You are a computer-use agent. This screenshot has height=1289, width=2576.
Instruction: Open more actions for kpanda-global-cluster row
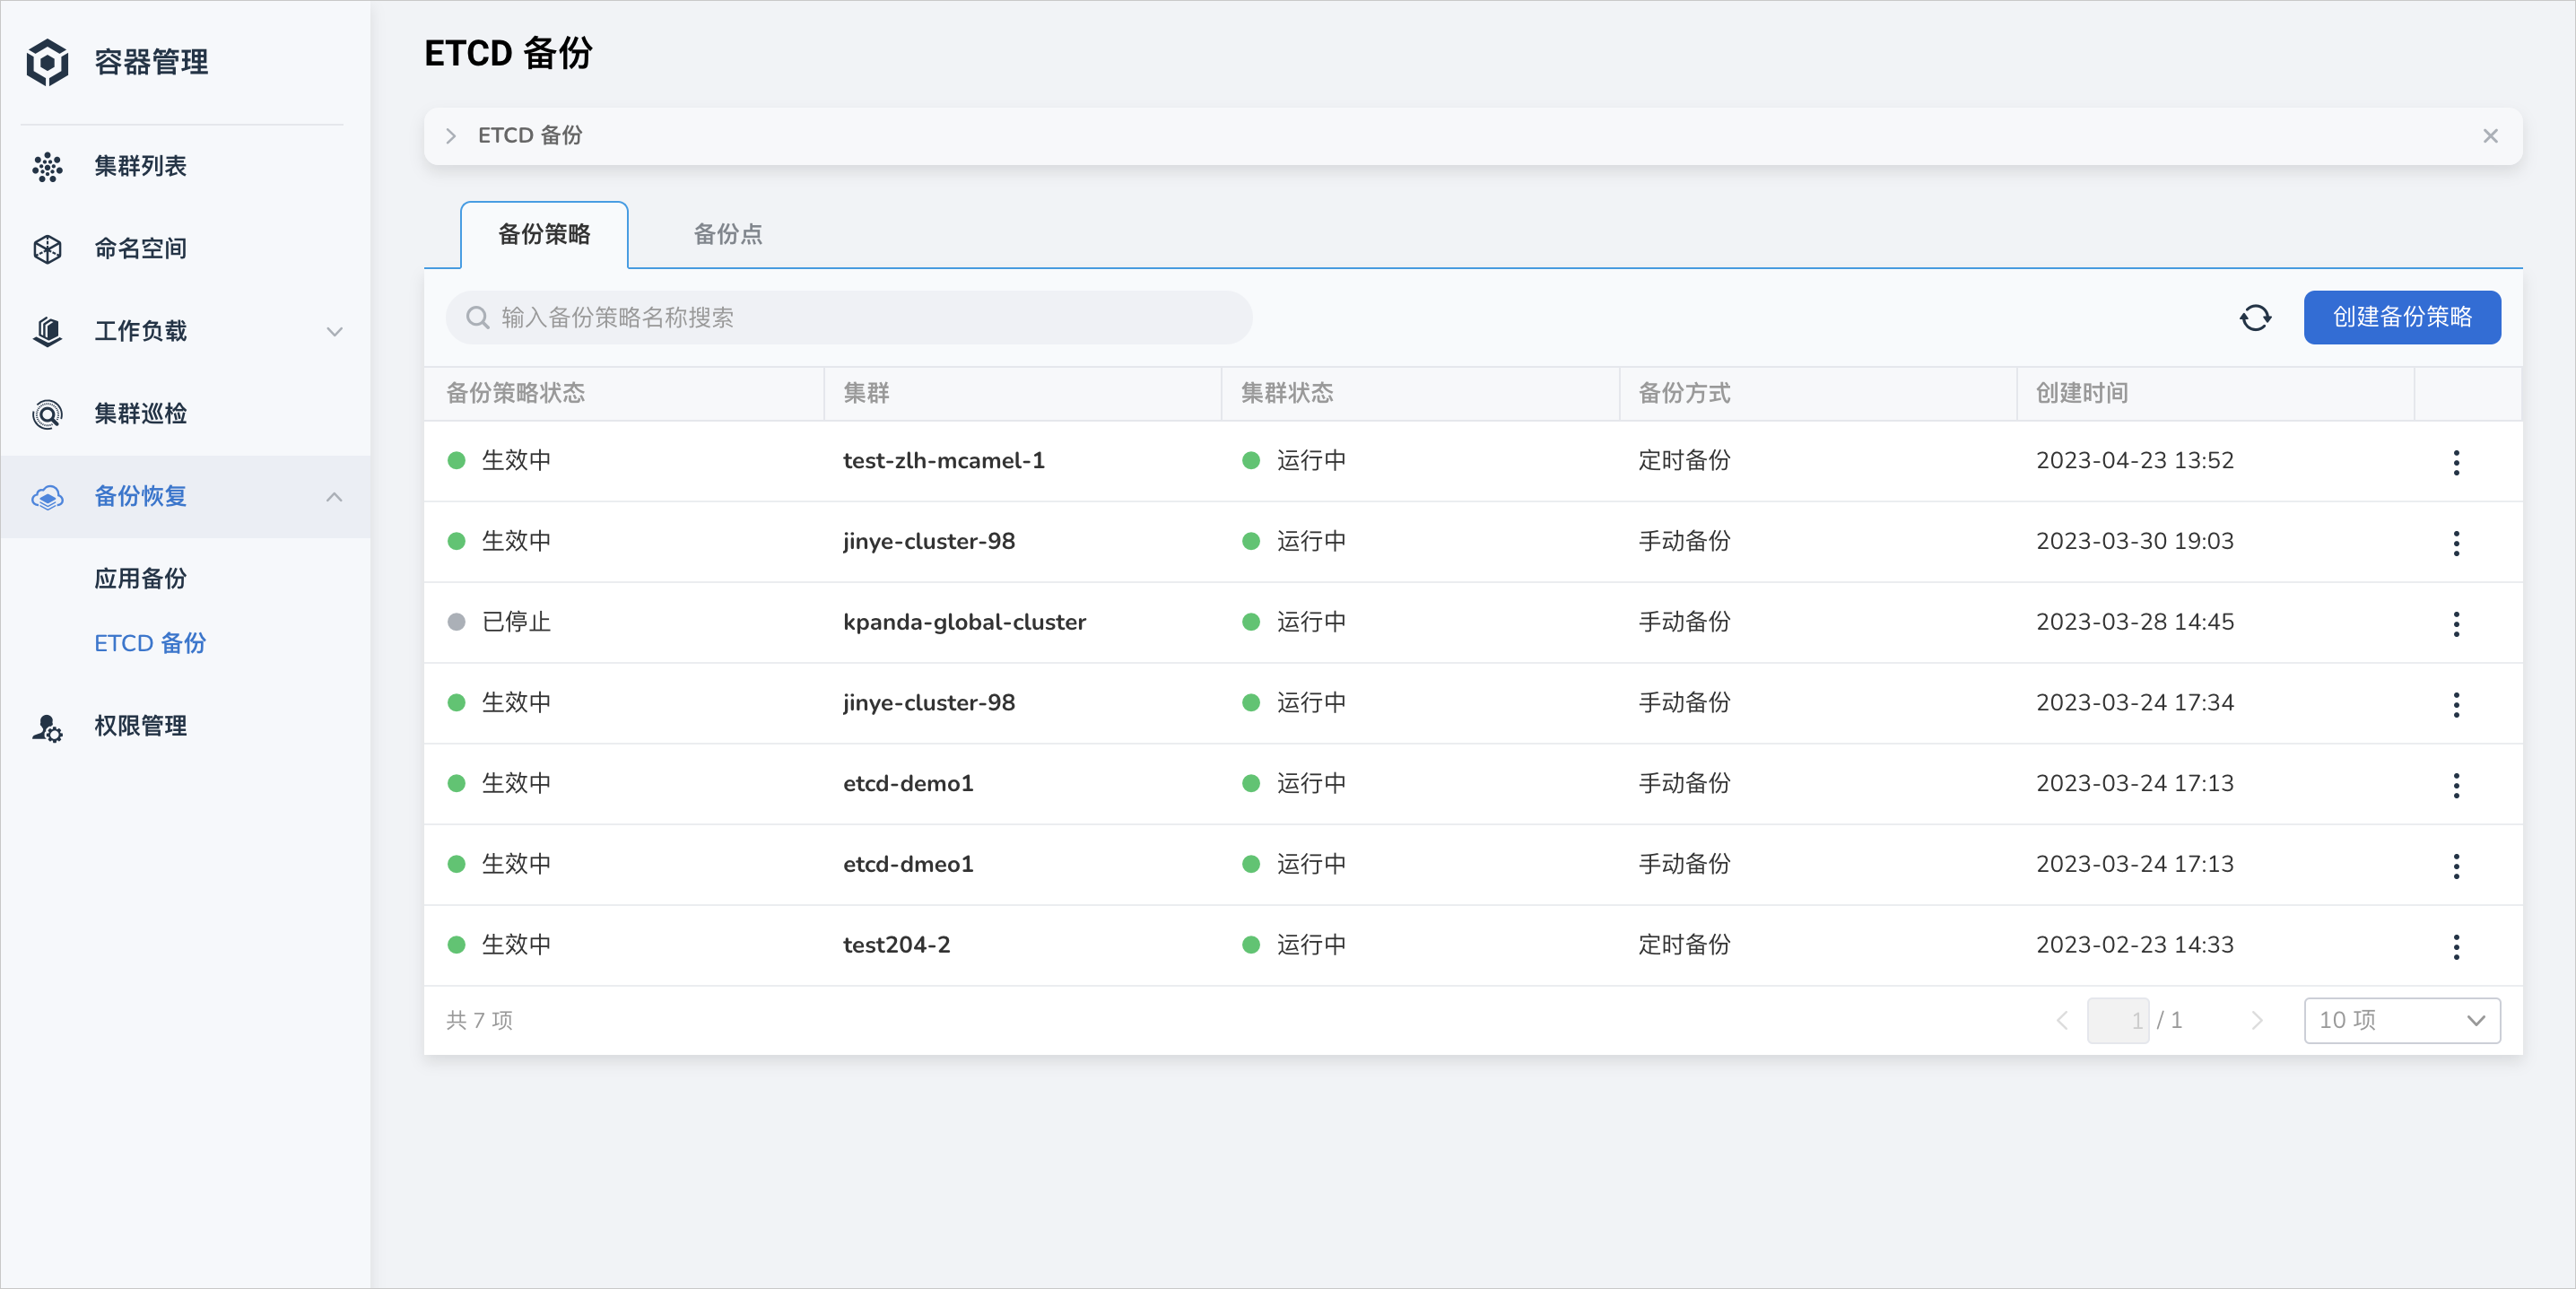pyautogui.click(x=2456, y=624)
